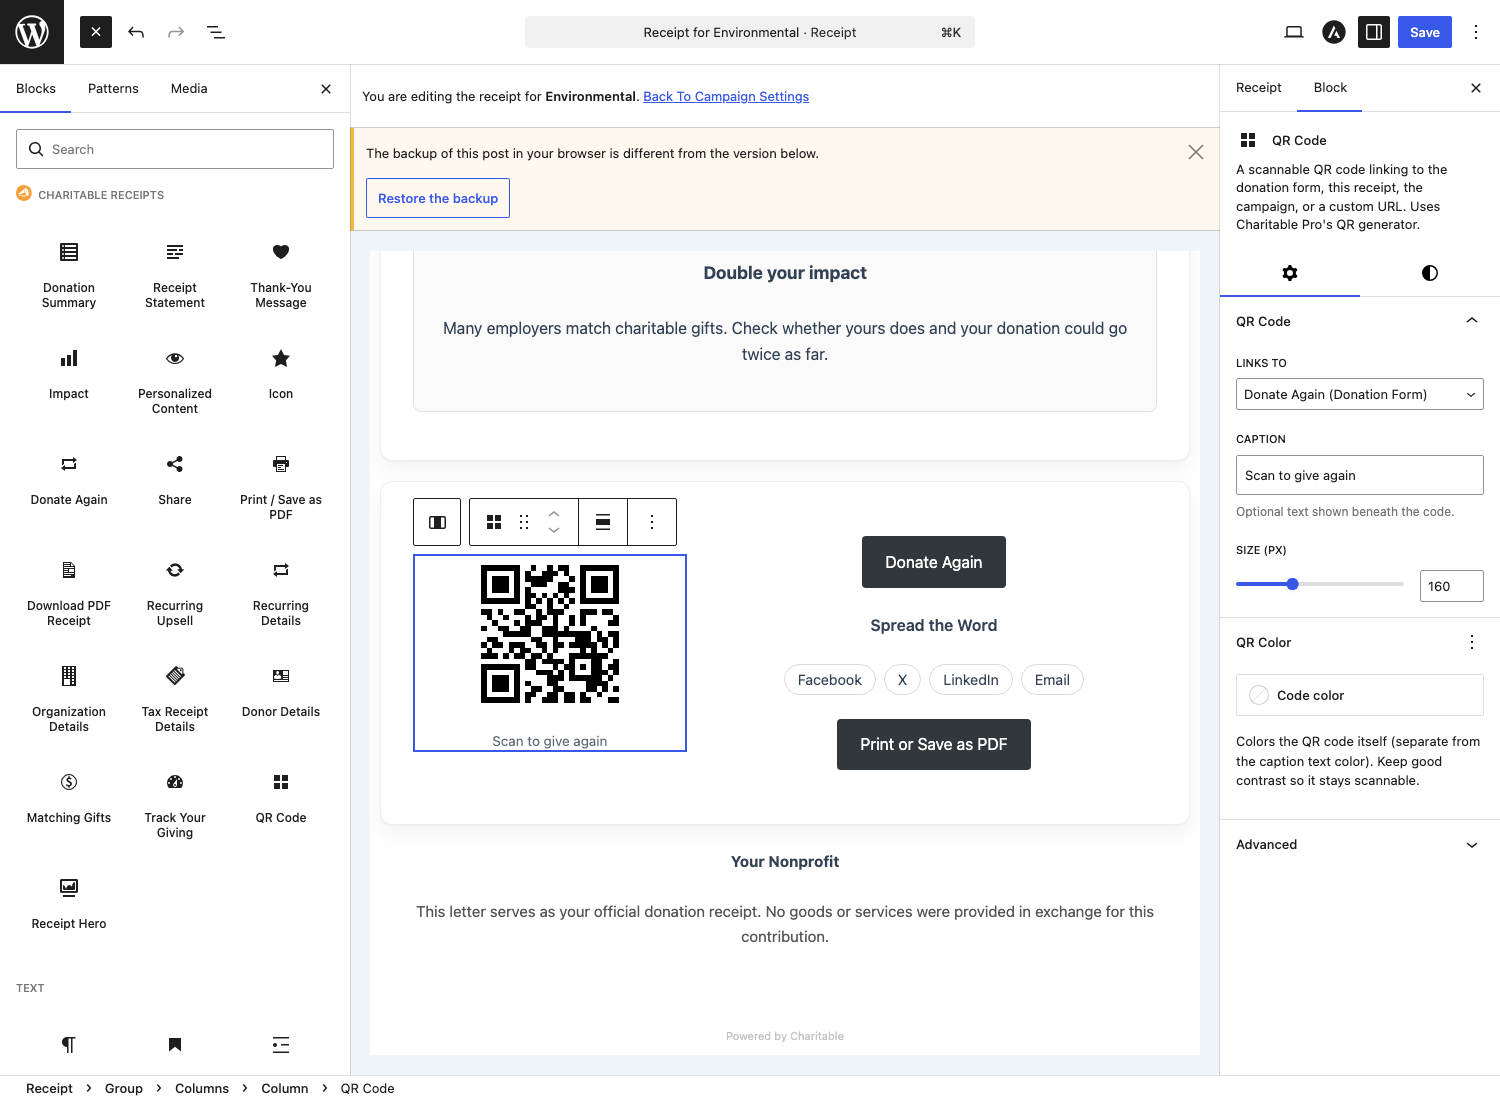
Task: Click the LinkedIn share pill
Action: (971, 680)
